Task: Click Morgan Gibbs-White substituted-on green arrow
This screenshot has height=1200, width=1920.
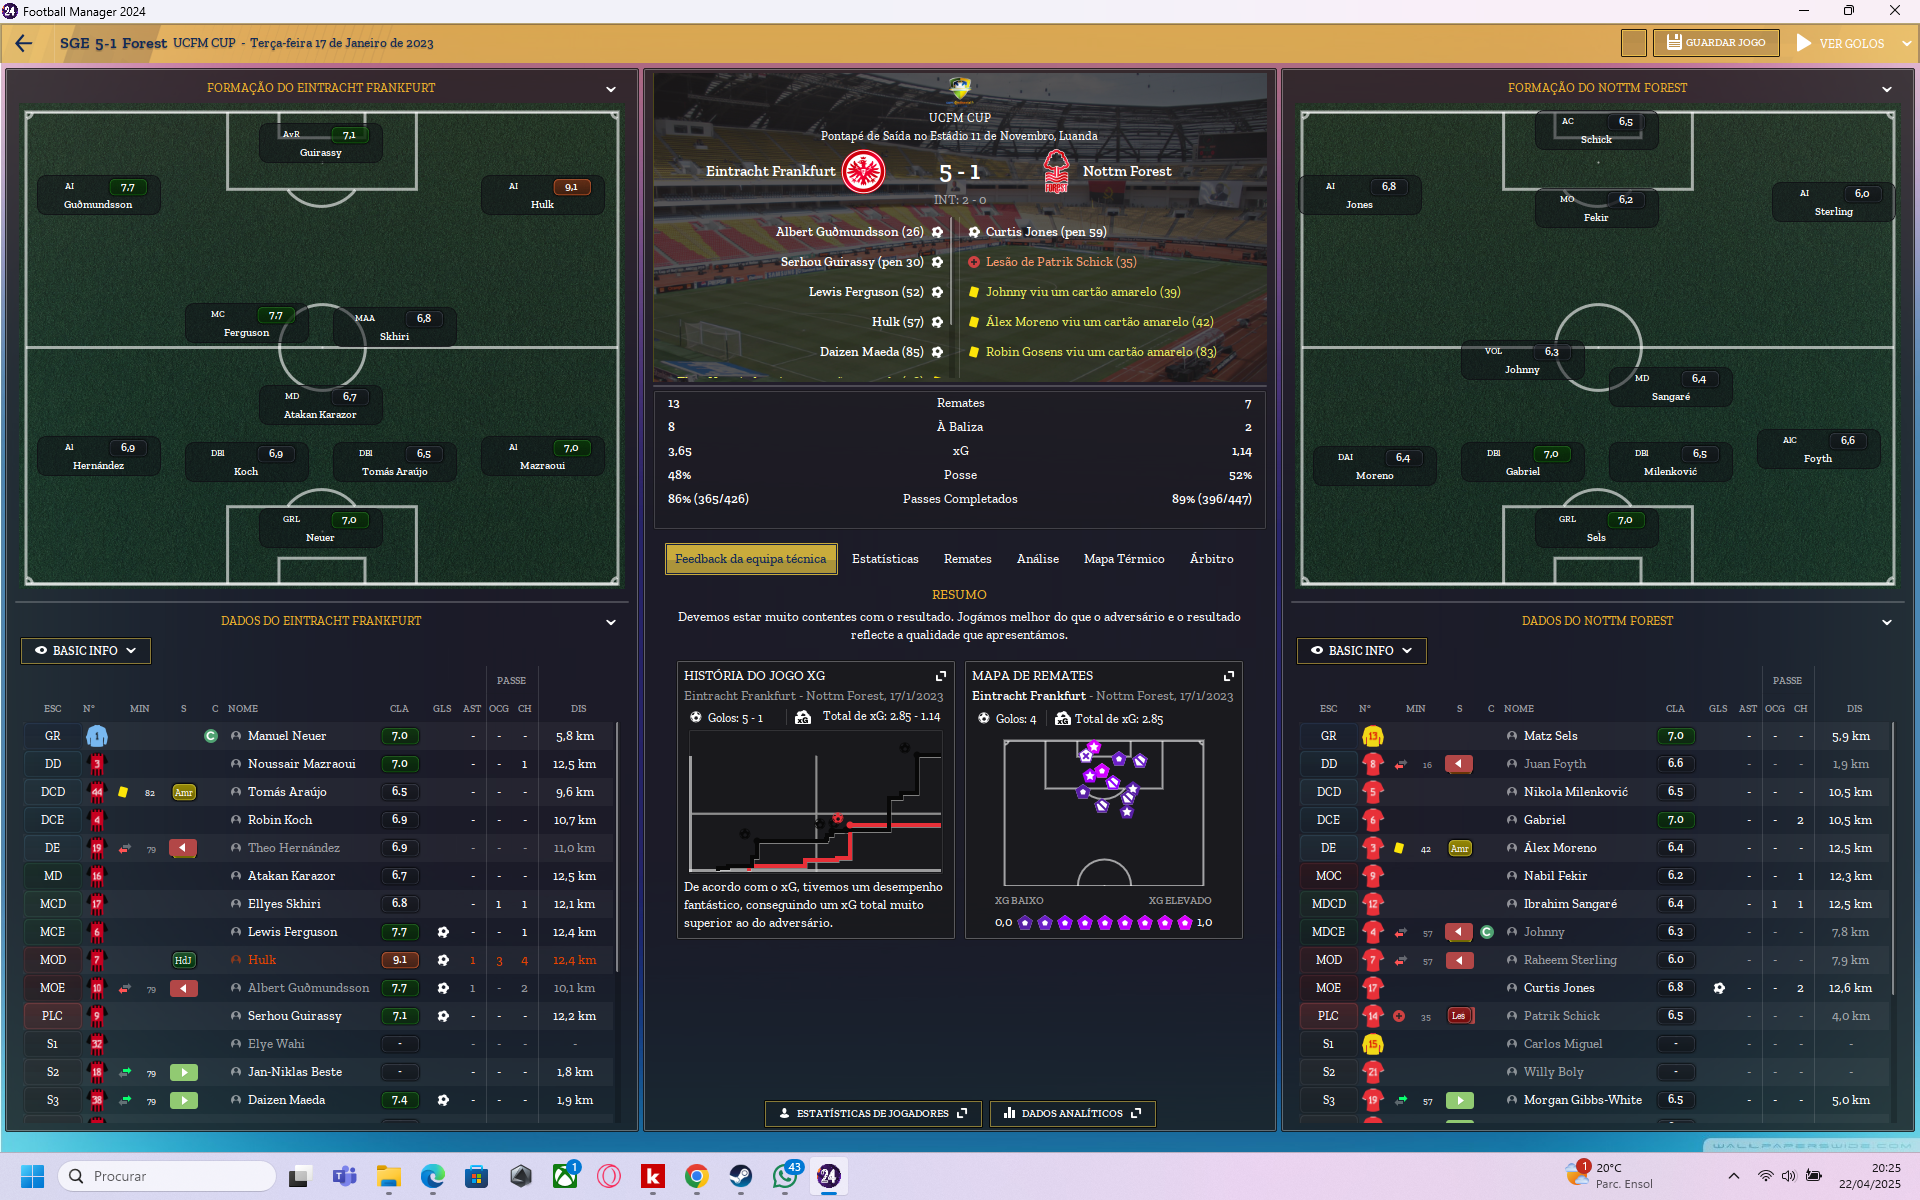Action: 1459,1100
